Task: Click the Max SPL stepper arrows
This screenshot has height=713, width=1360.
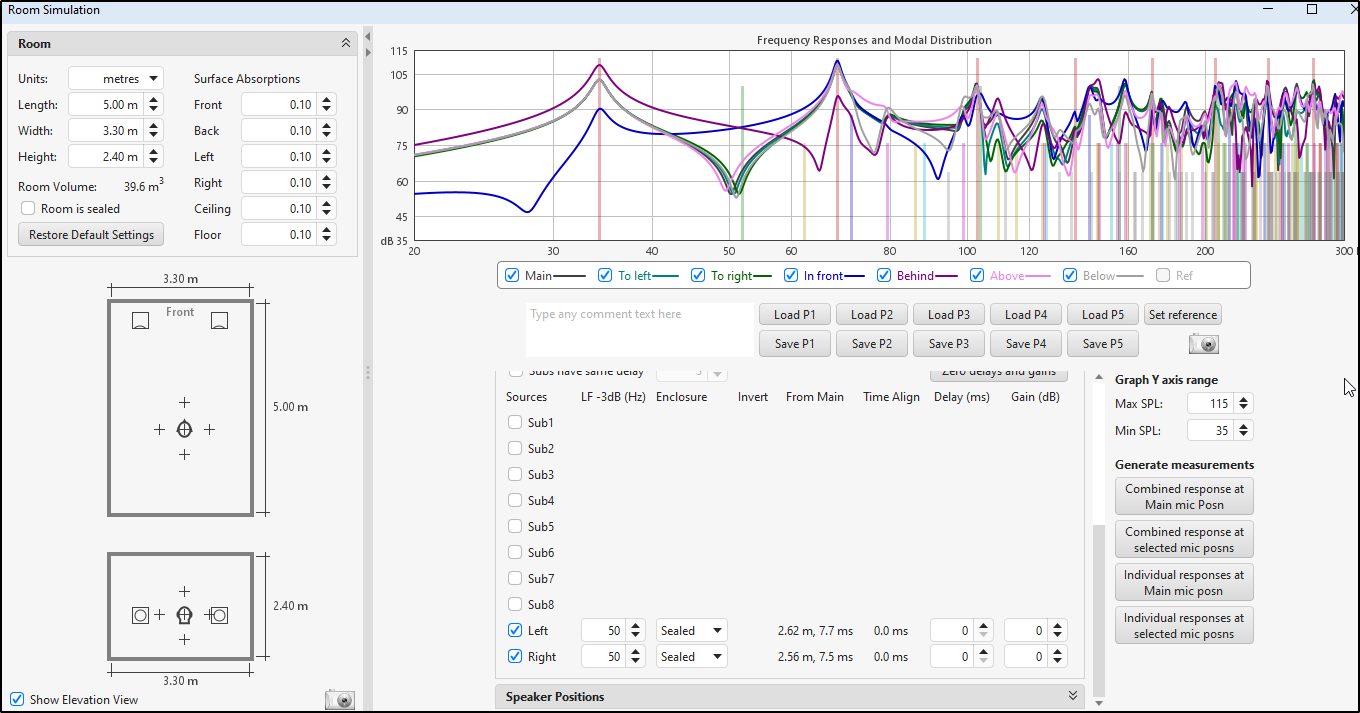Action: tap(1243, 404)
